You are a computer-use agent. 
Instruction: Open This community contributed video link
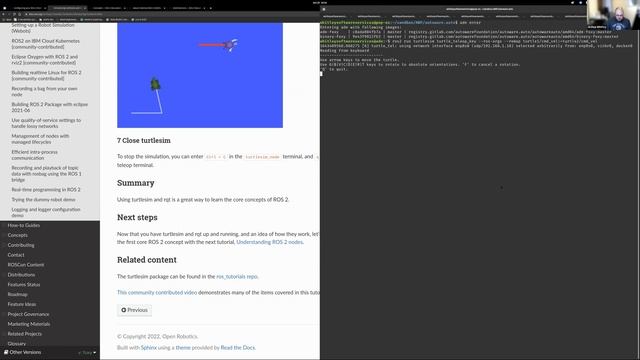[x=157, y=292]
